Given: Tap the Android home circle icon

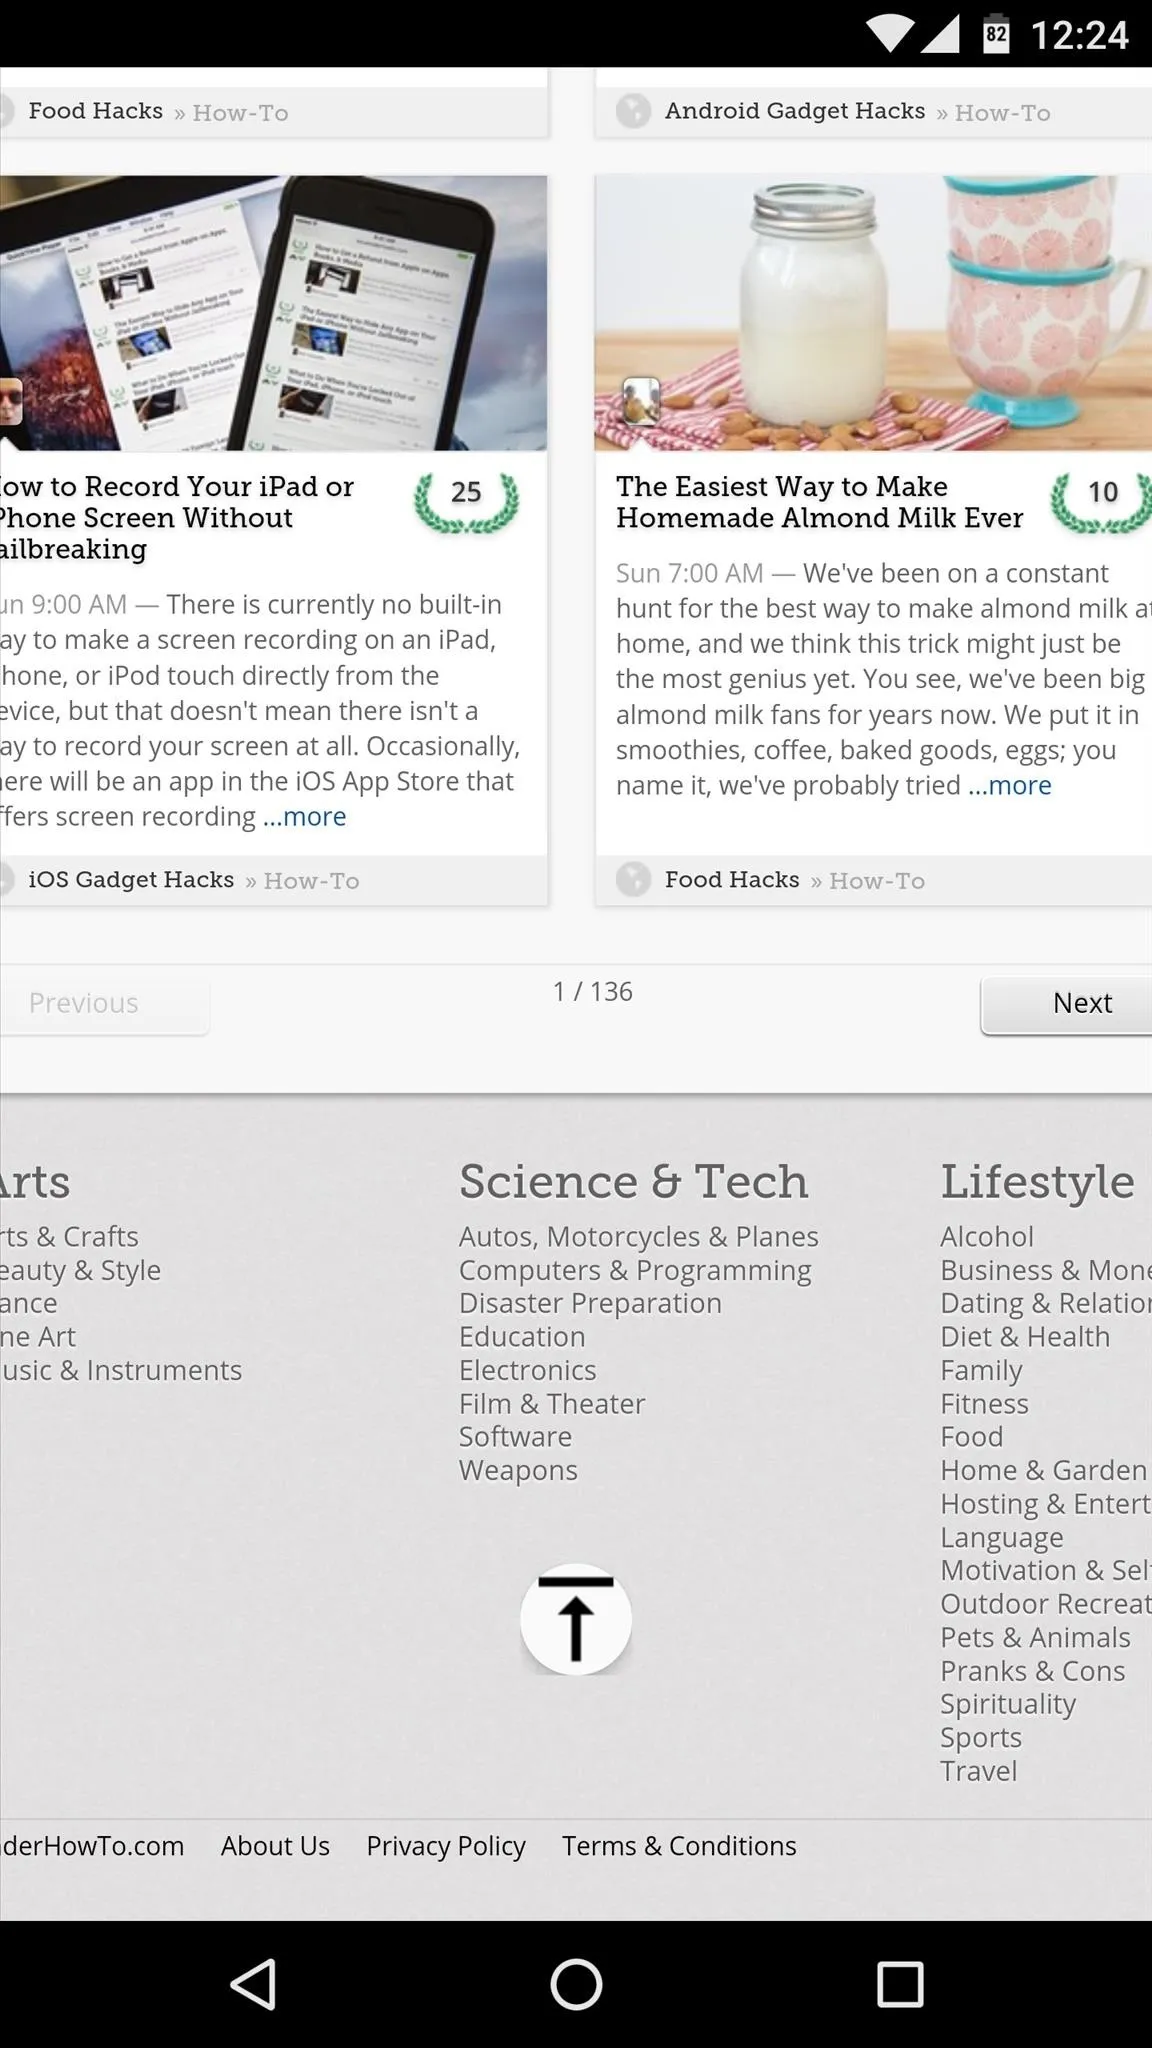Looking at the screenshot, I should [576, 1984].
